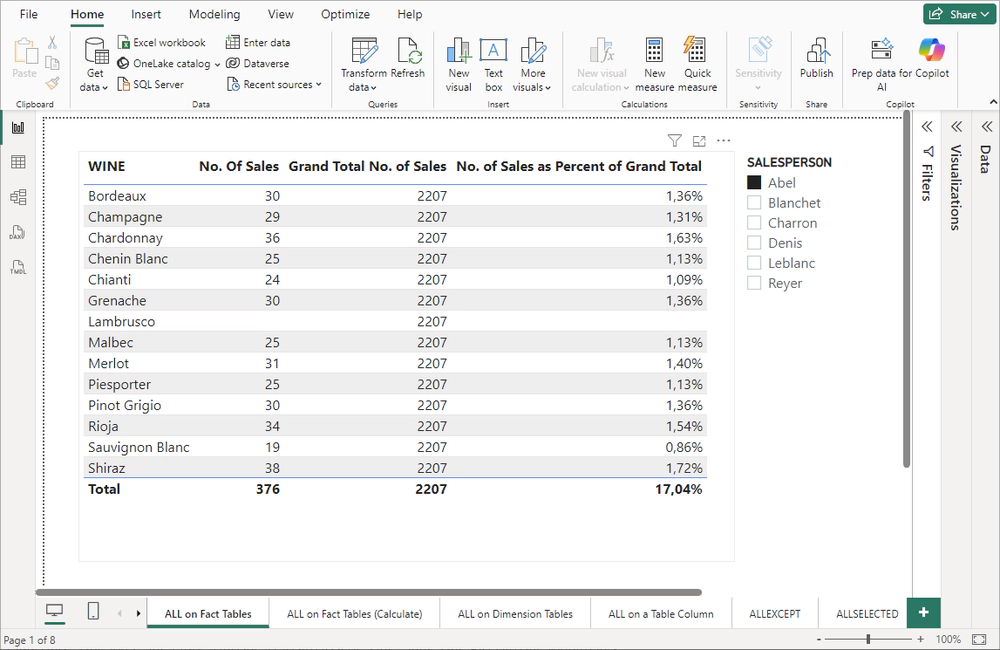Select the Lambrusco row in the table
This screenshot has width=1000, height=650.
395,321
